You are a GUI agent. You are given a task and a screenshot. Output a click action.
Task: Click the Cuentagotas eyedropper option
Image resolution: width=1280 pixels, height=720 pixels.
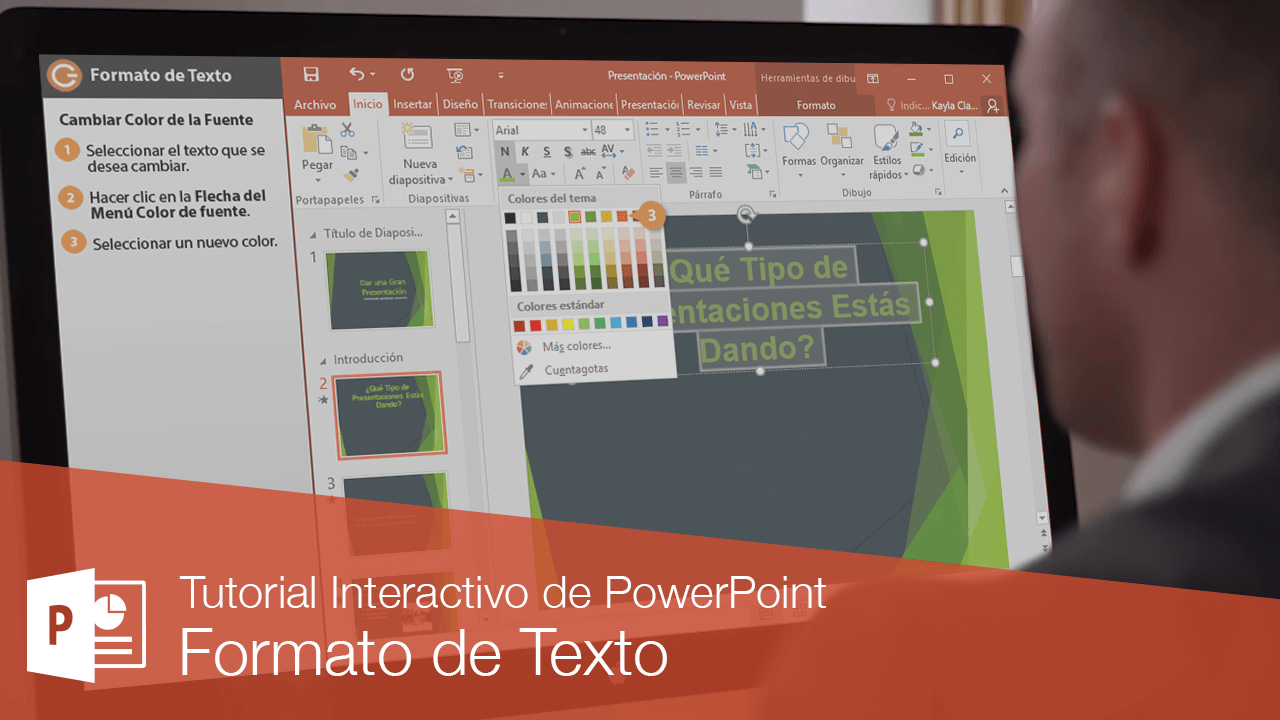[576, 370]
